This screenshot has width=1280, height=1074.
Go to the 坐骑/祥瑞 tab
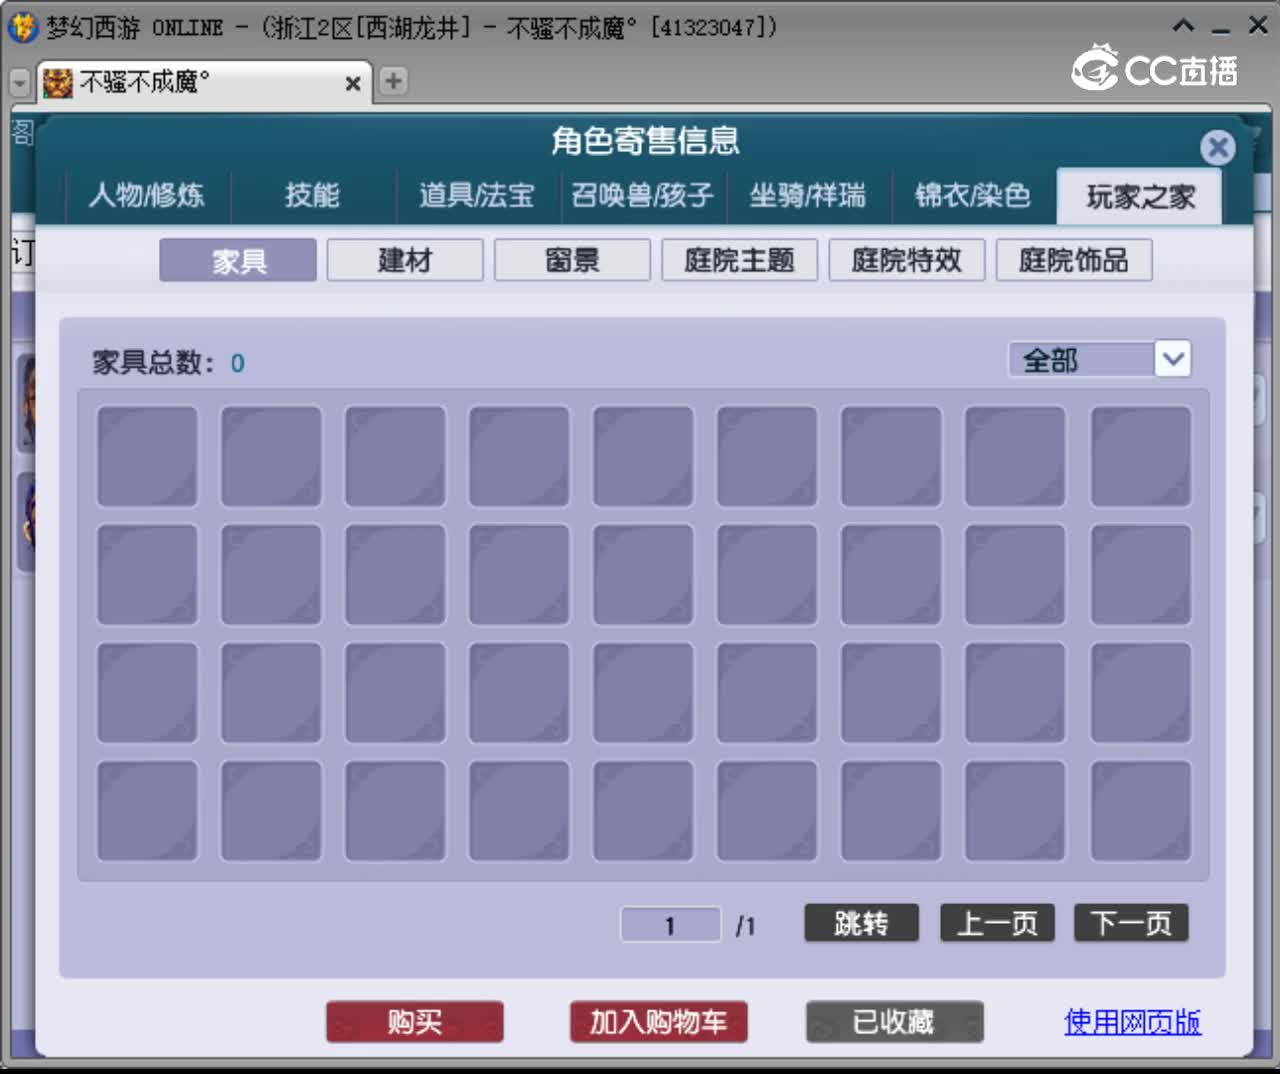(808, 195)
